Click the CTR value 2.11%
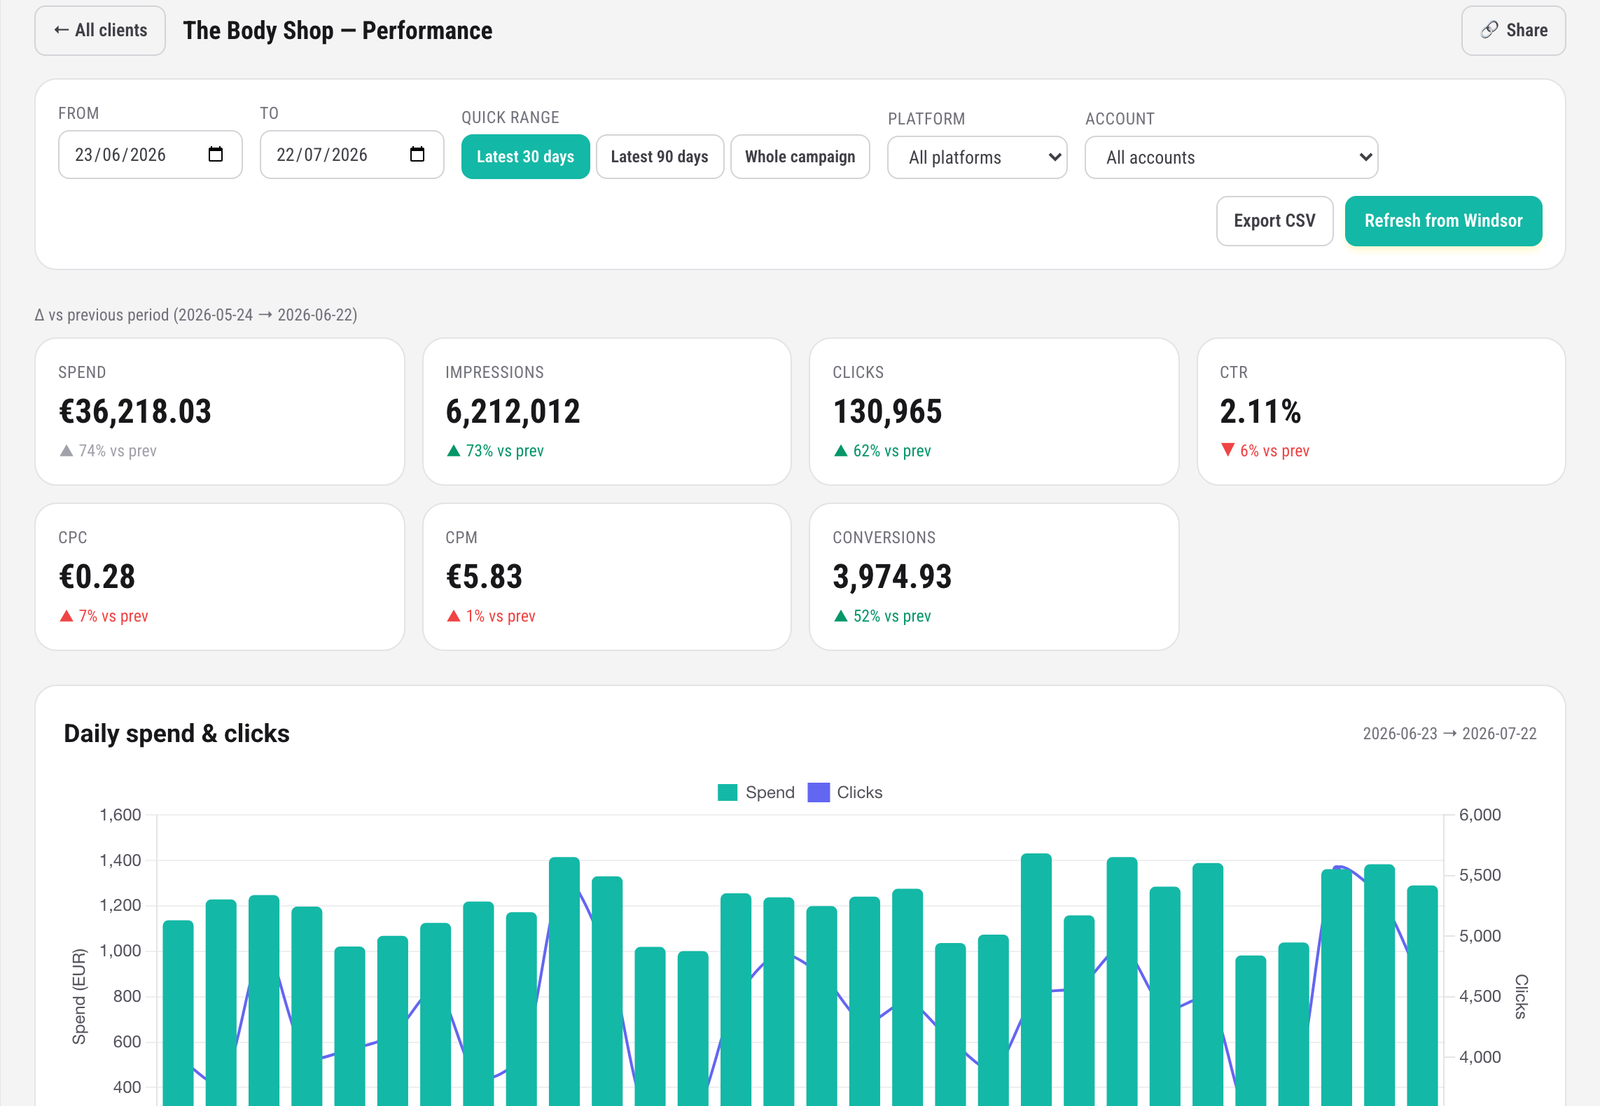This screenshot has width=1600, height=1106. tap(1260, 412)
